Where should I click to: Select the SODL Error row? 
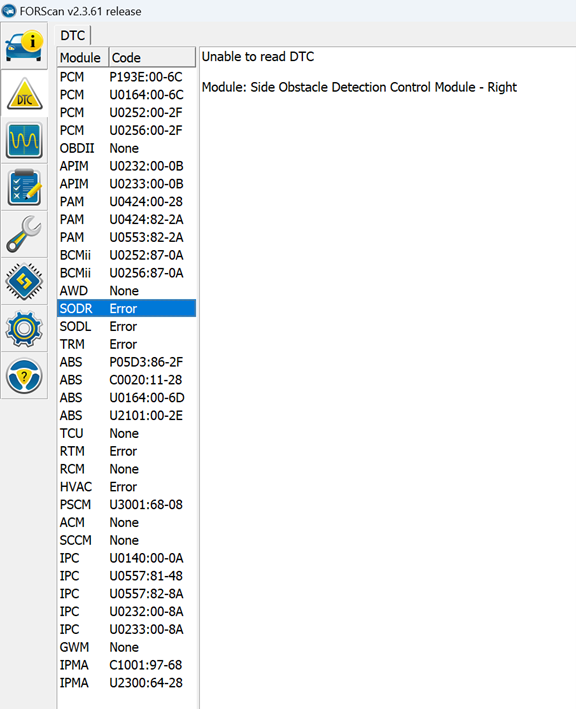point(127,326)
